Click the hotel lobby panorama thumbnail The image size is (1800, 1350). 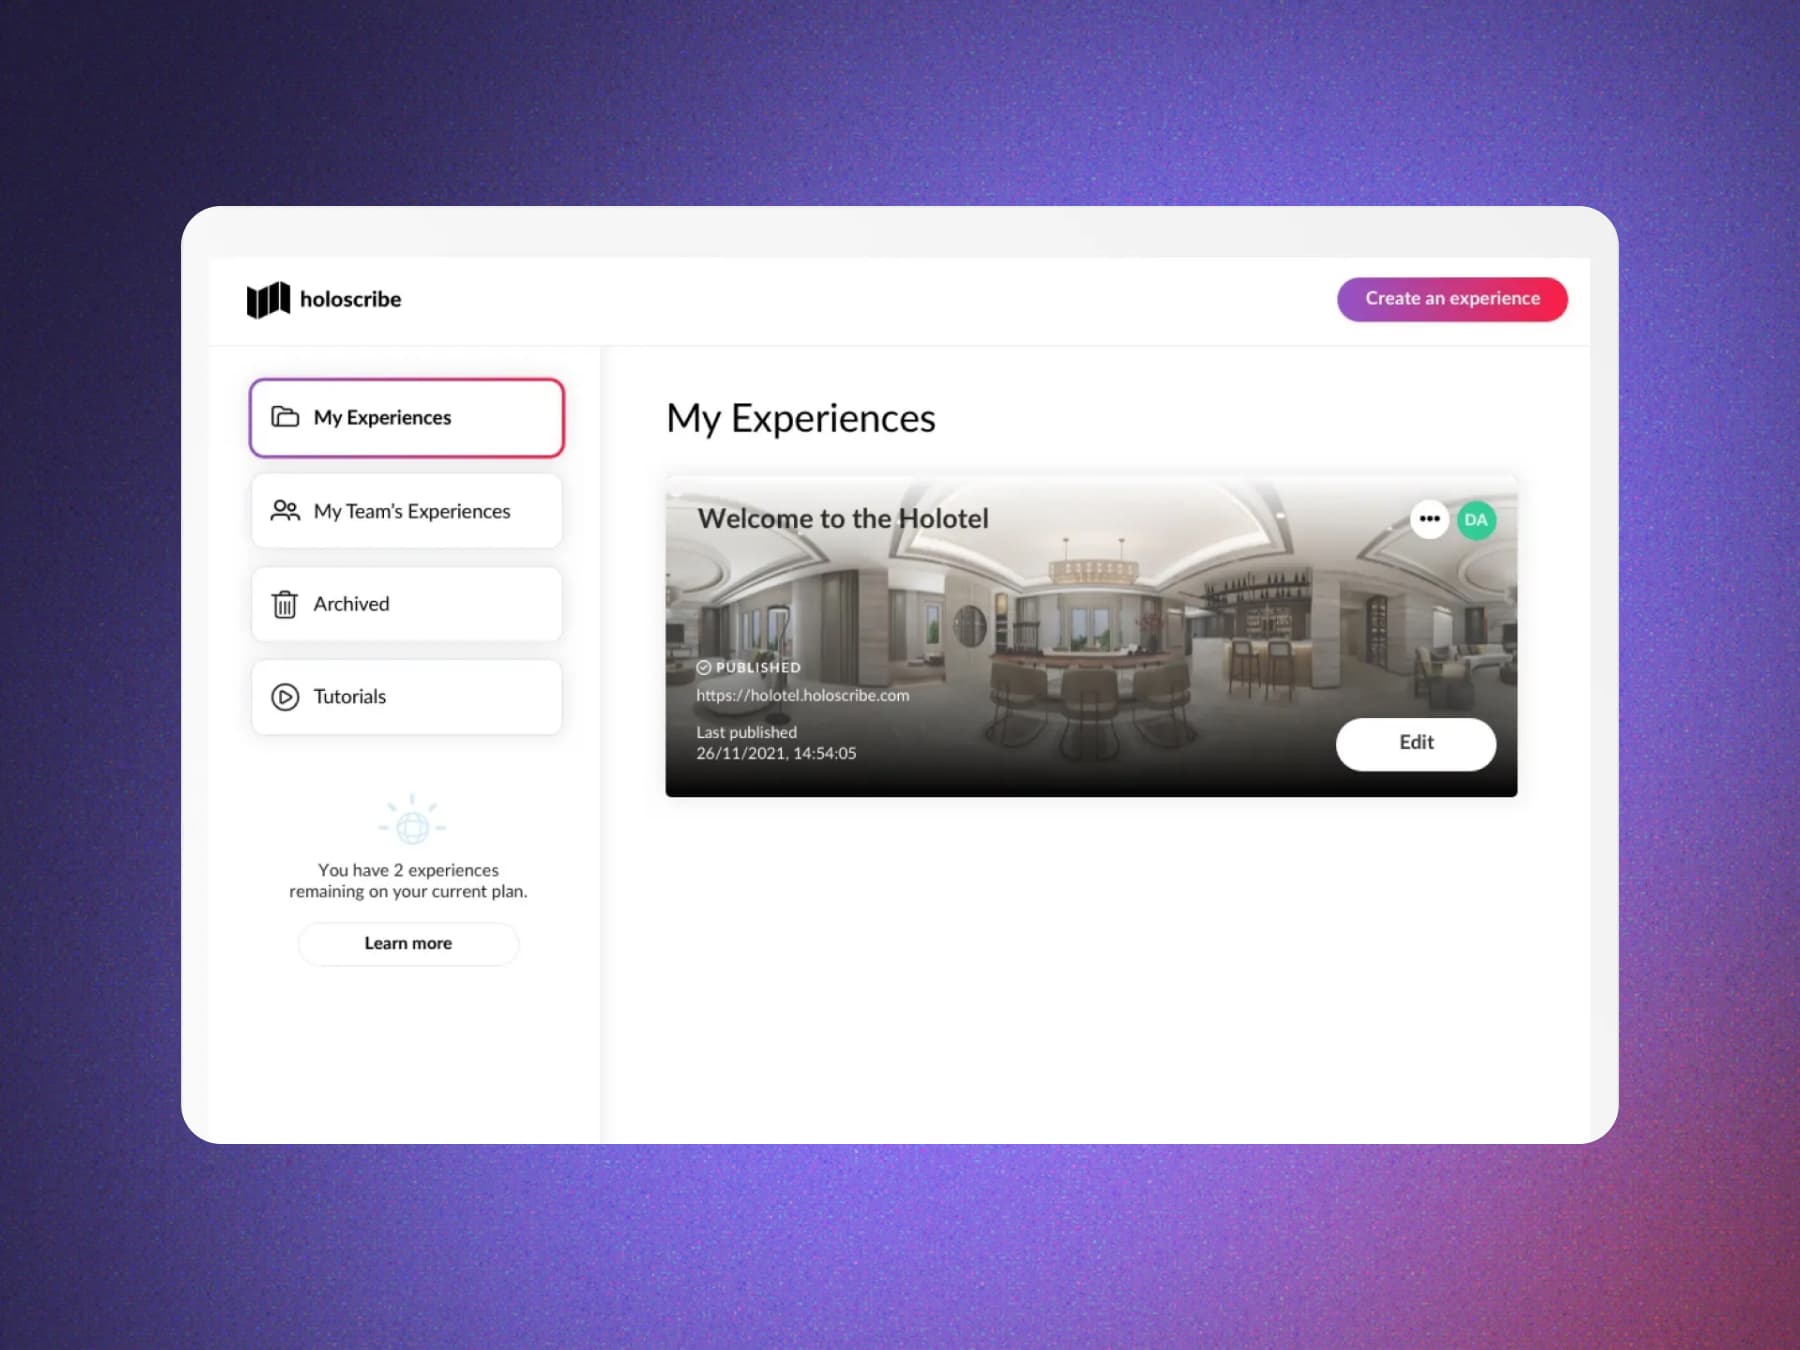(1090, 620)
